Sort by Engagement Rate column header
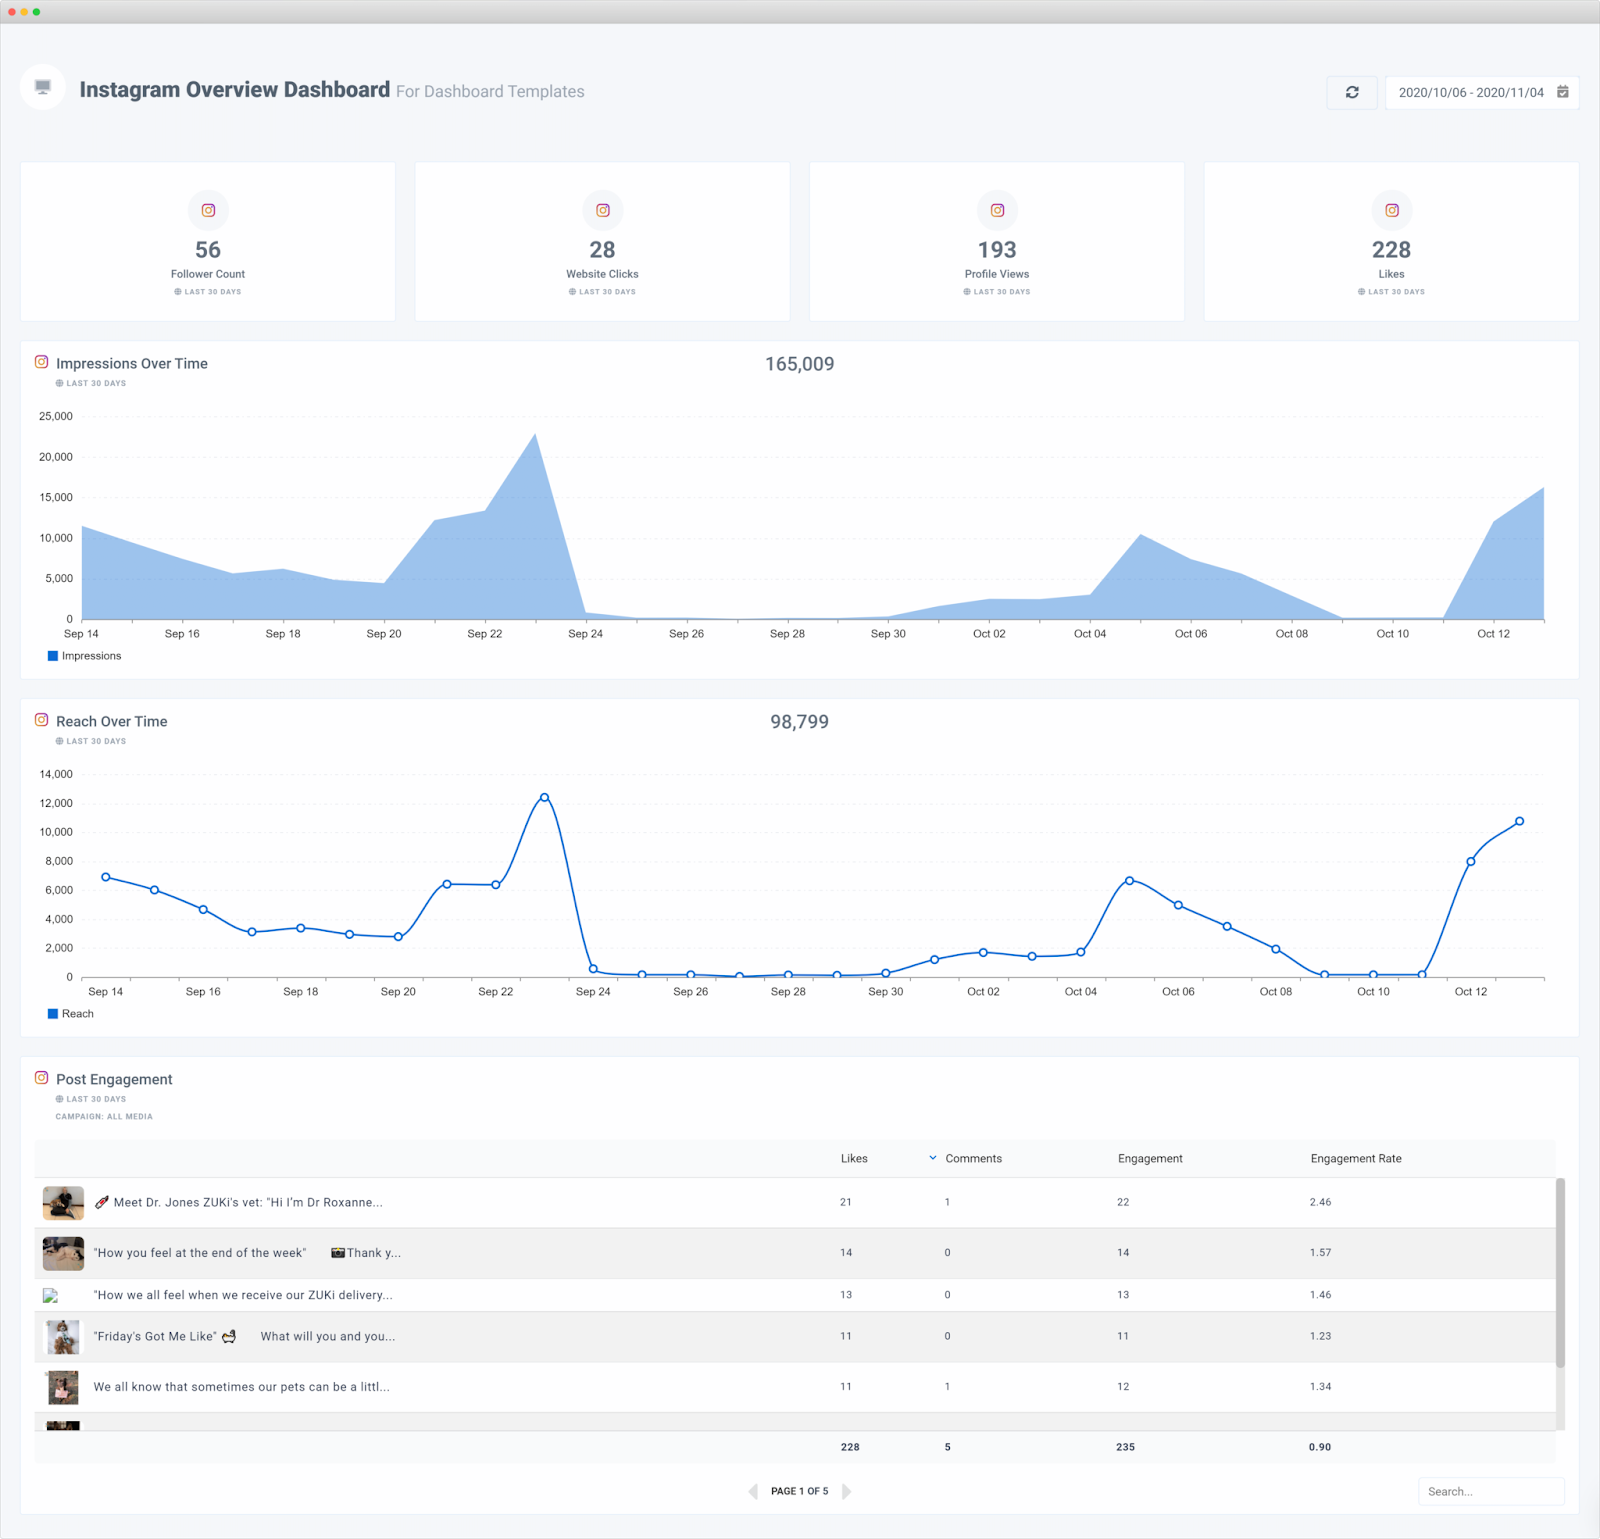 click(x=1355, y=1158)
